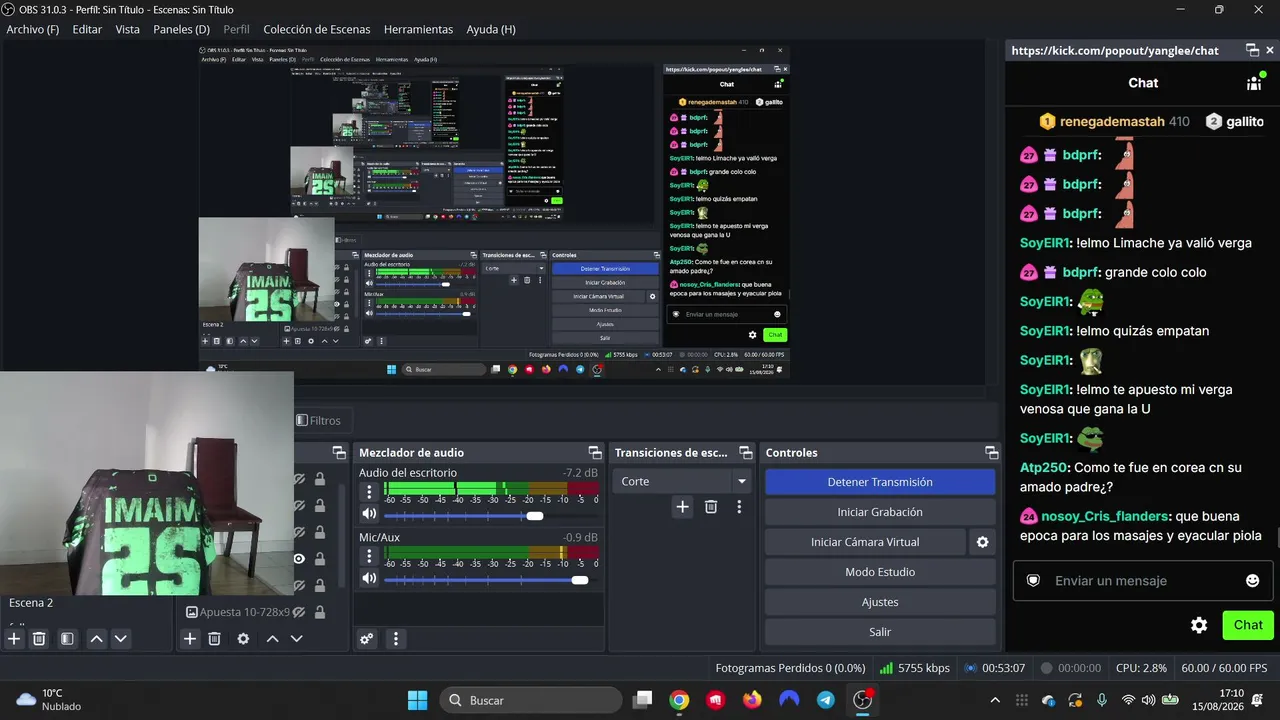Click the Windows taskbar Buscar search box
This screenshot has height=720, width=1280.
coord(531,700)
